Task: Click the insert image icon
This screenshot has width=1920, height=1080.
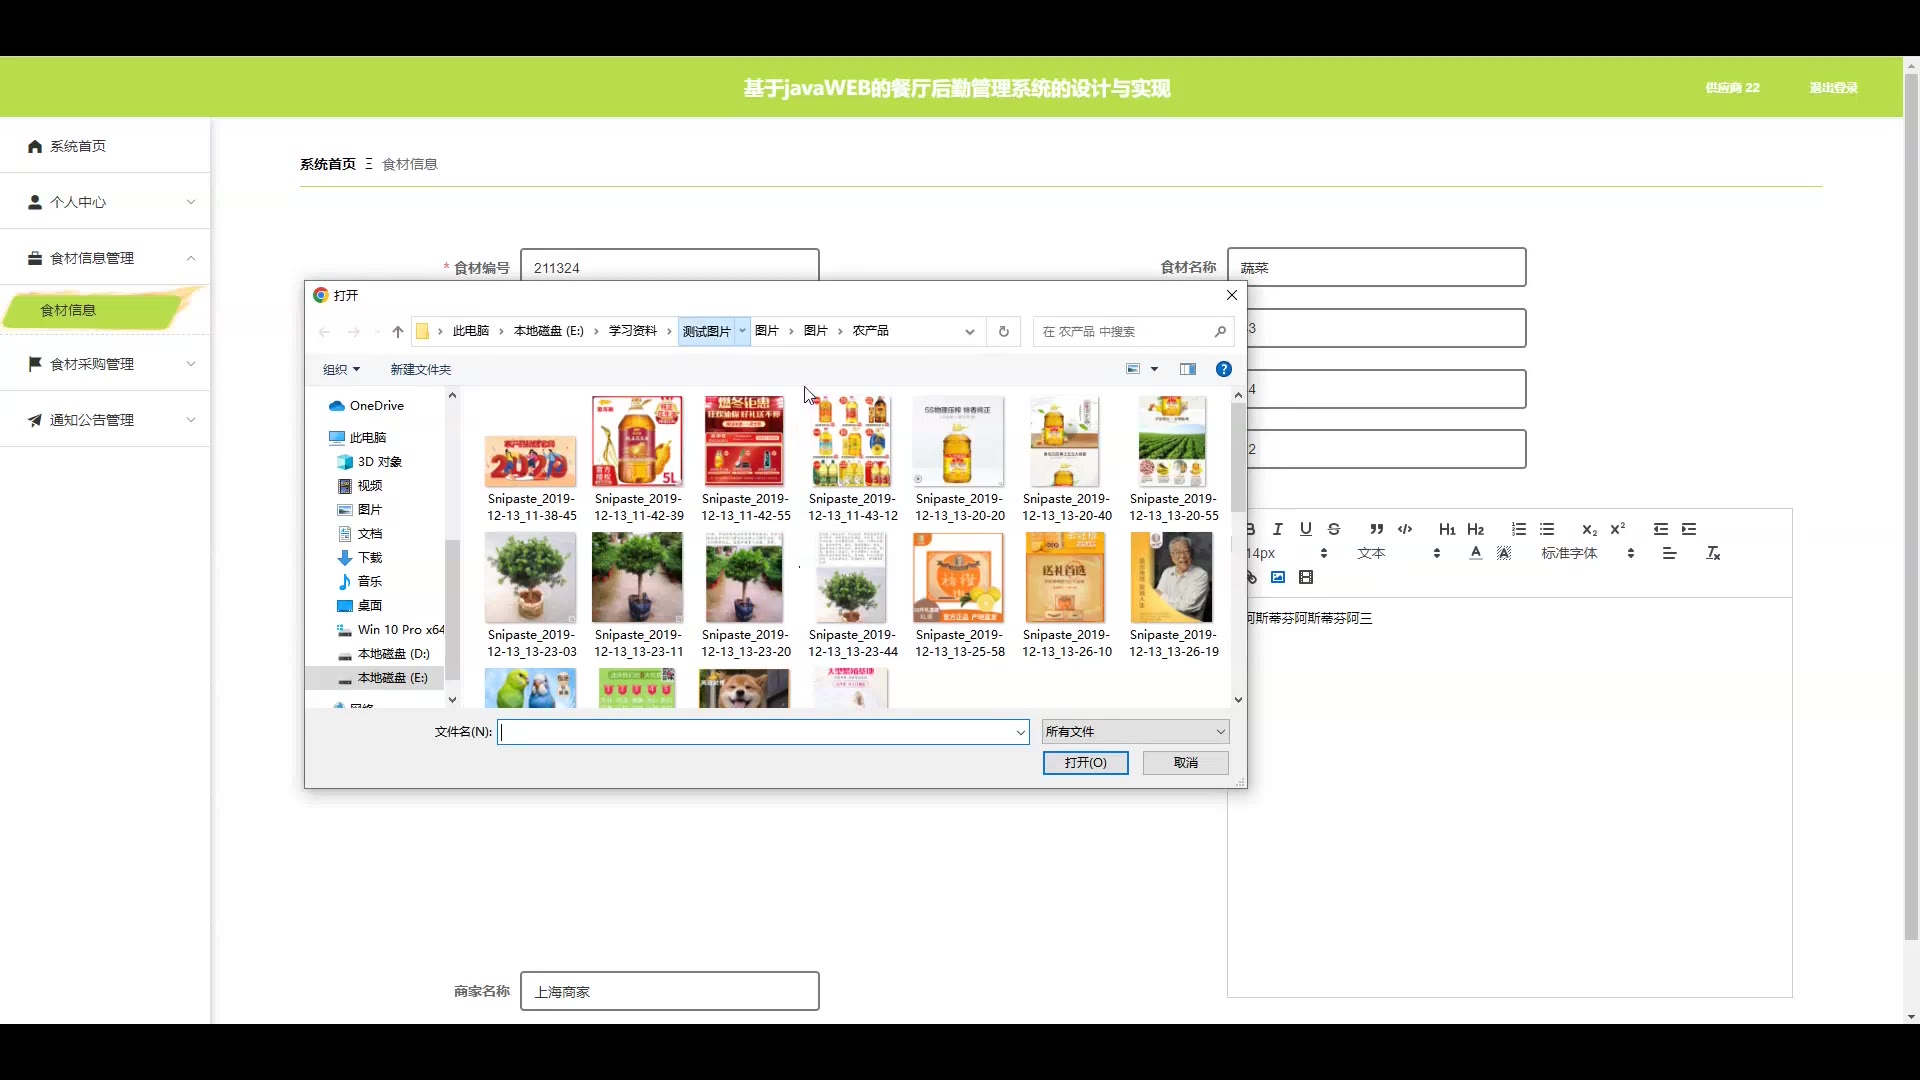Action: (1278, 577)
